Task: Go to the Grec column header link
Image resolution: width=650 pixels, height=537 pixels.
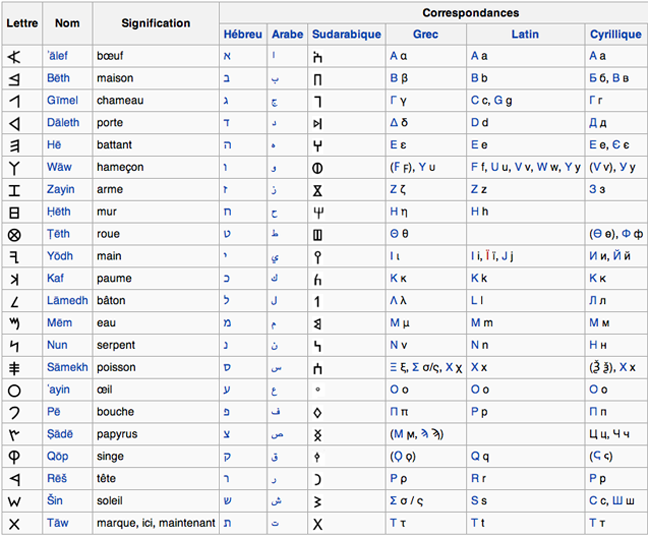Action: pos(425,34)
